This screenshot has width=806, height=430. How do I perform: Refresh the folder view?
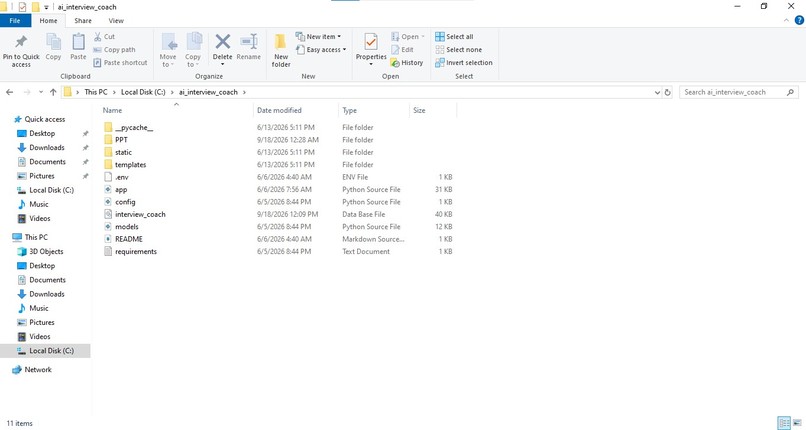click(668, 92)
